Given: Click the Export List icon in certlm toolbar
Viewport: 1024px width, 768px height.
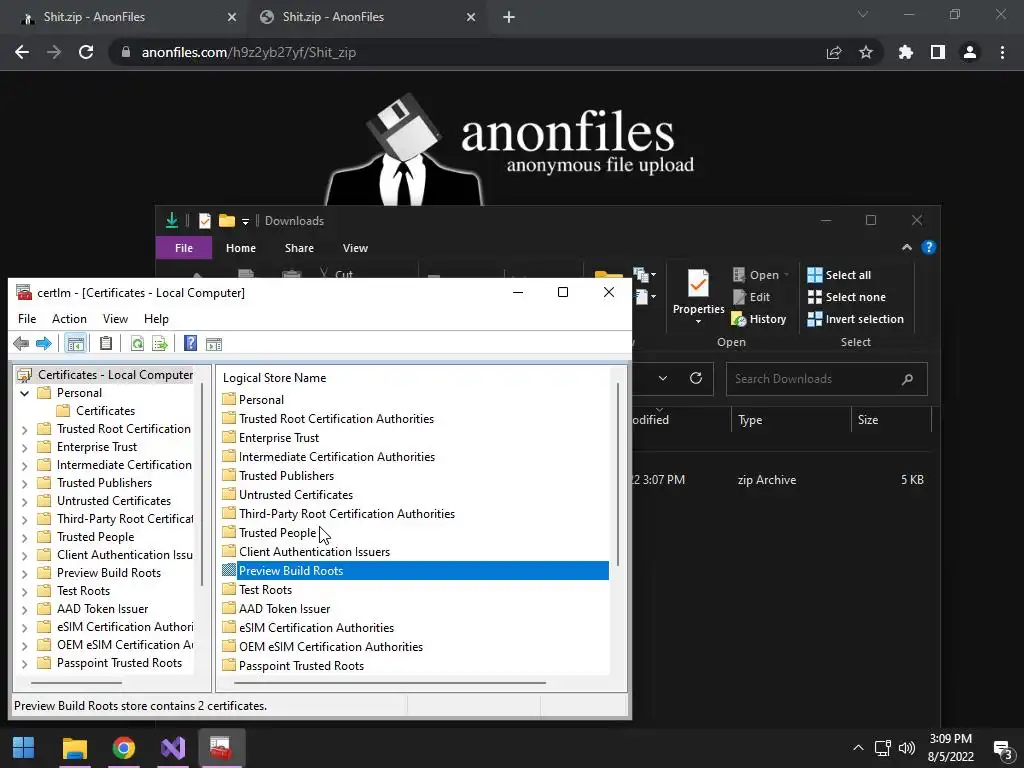Looking at the screenshot, I should tap(160, 344).
